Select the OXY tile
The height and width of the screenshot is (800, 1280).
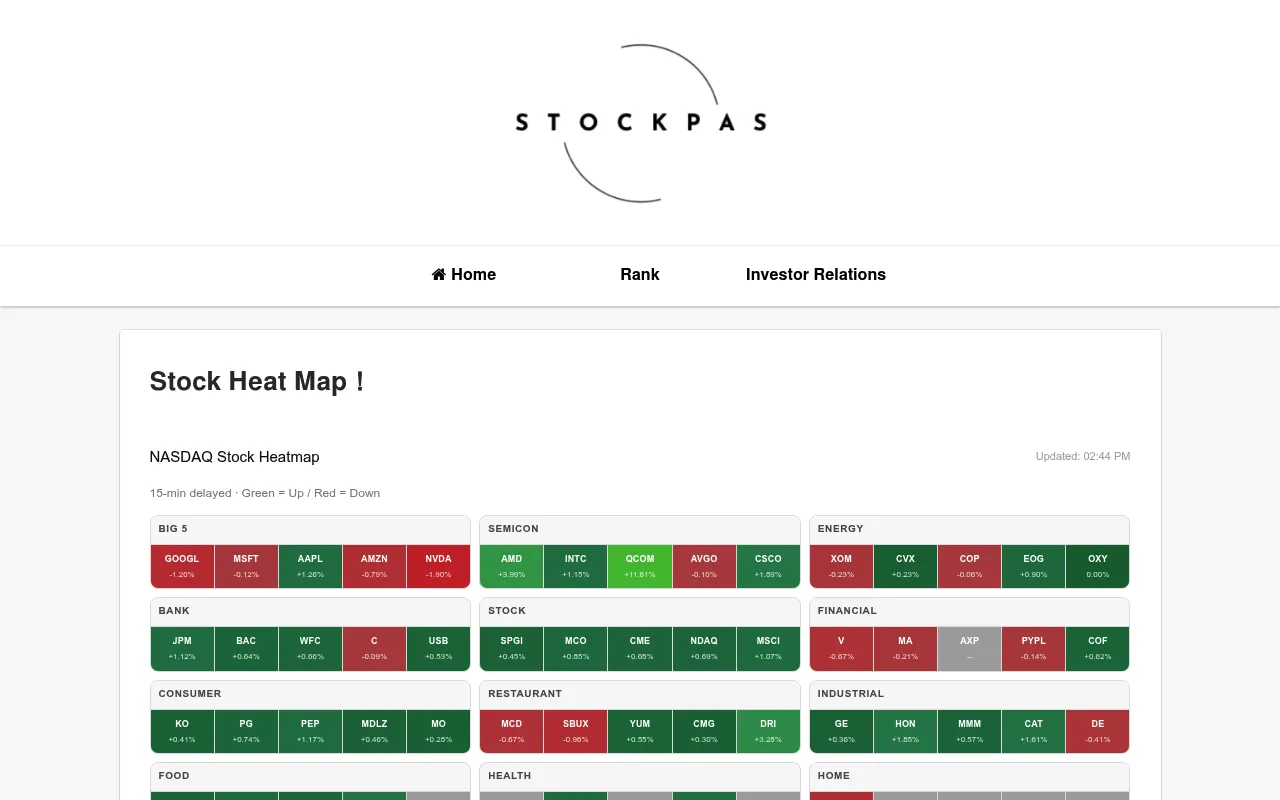coord(1097,566)
